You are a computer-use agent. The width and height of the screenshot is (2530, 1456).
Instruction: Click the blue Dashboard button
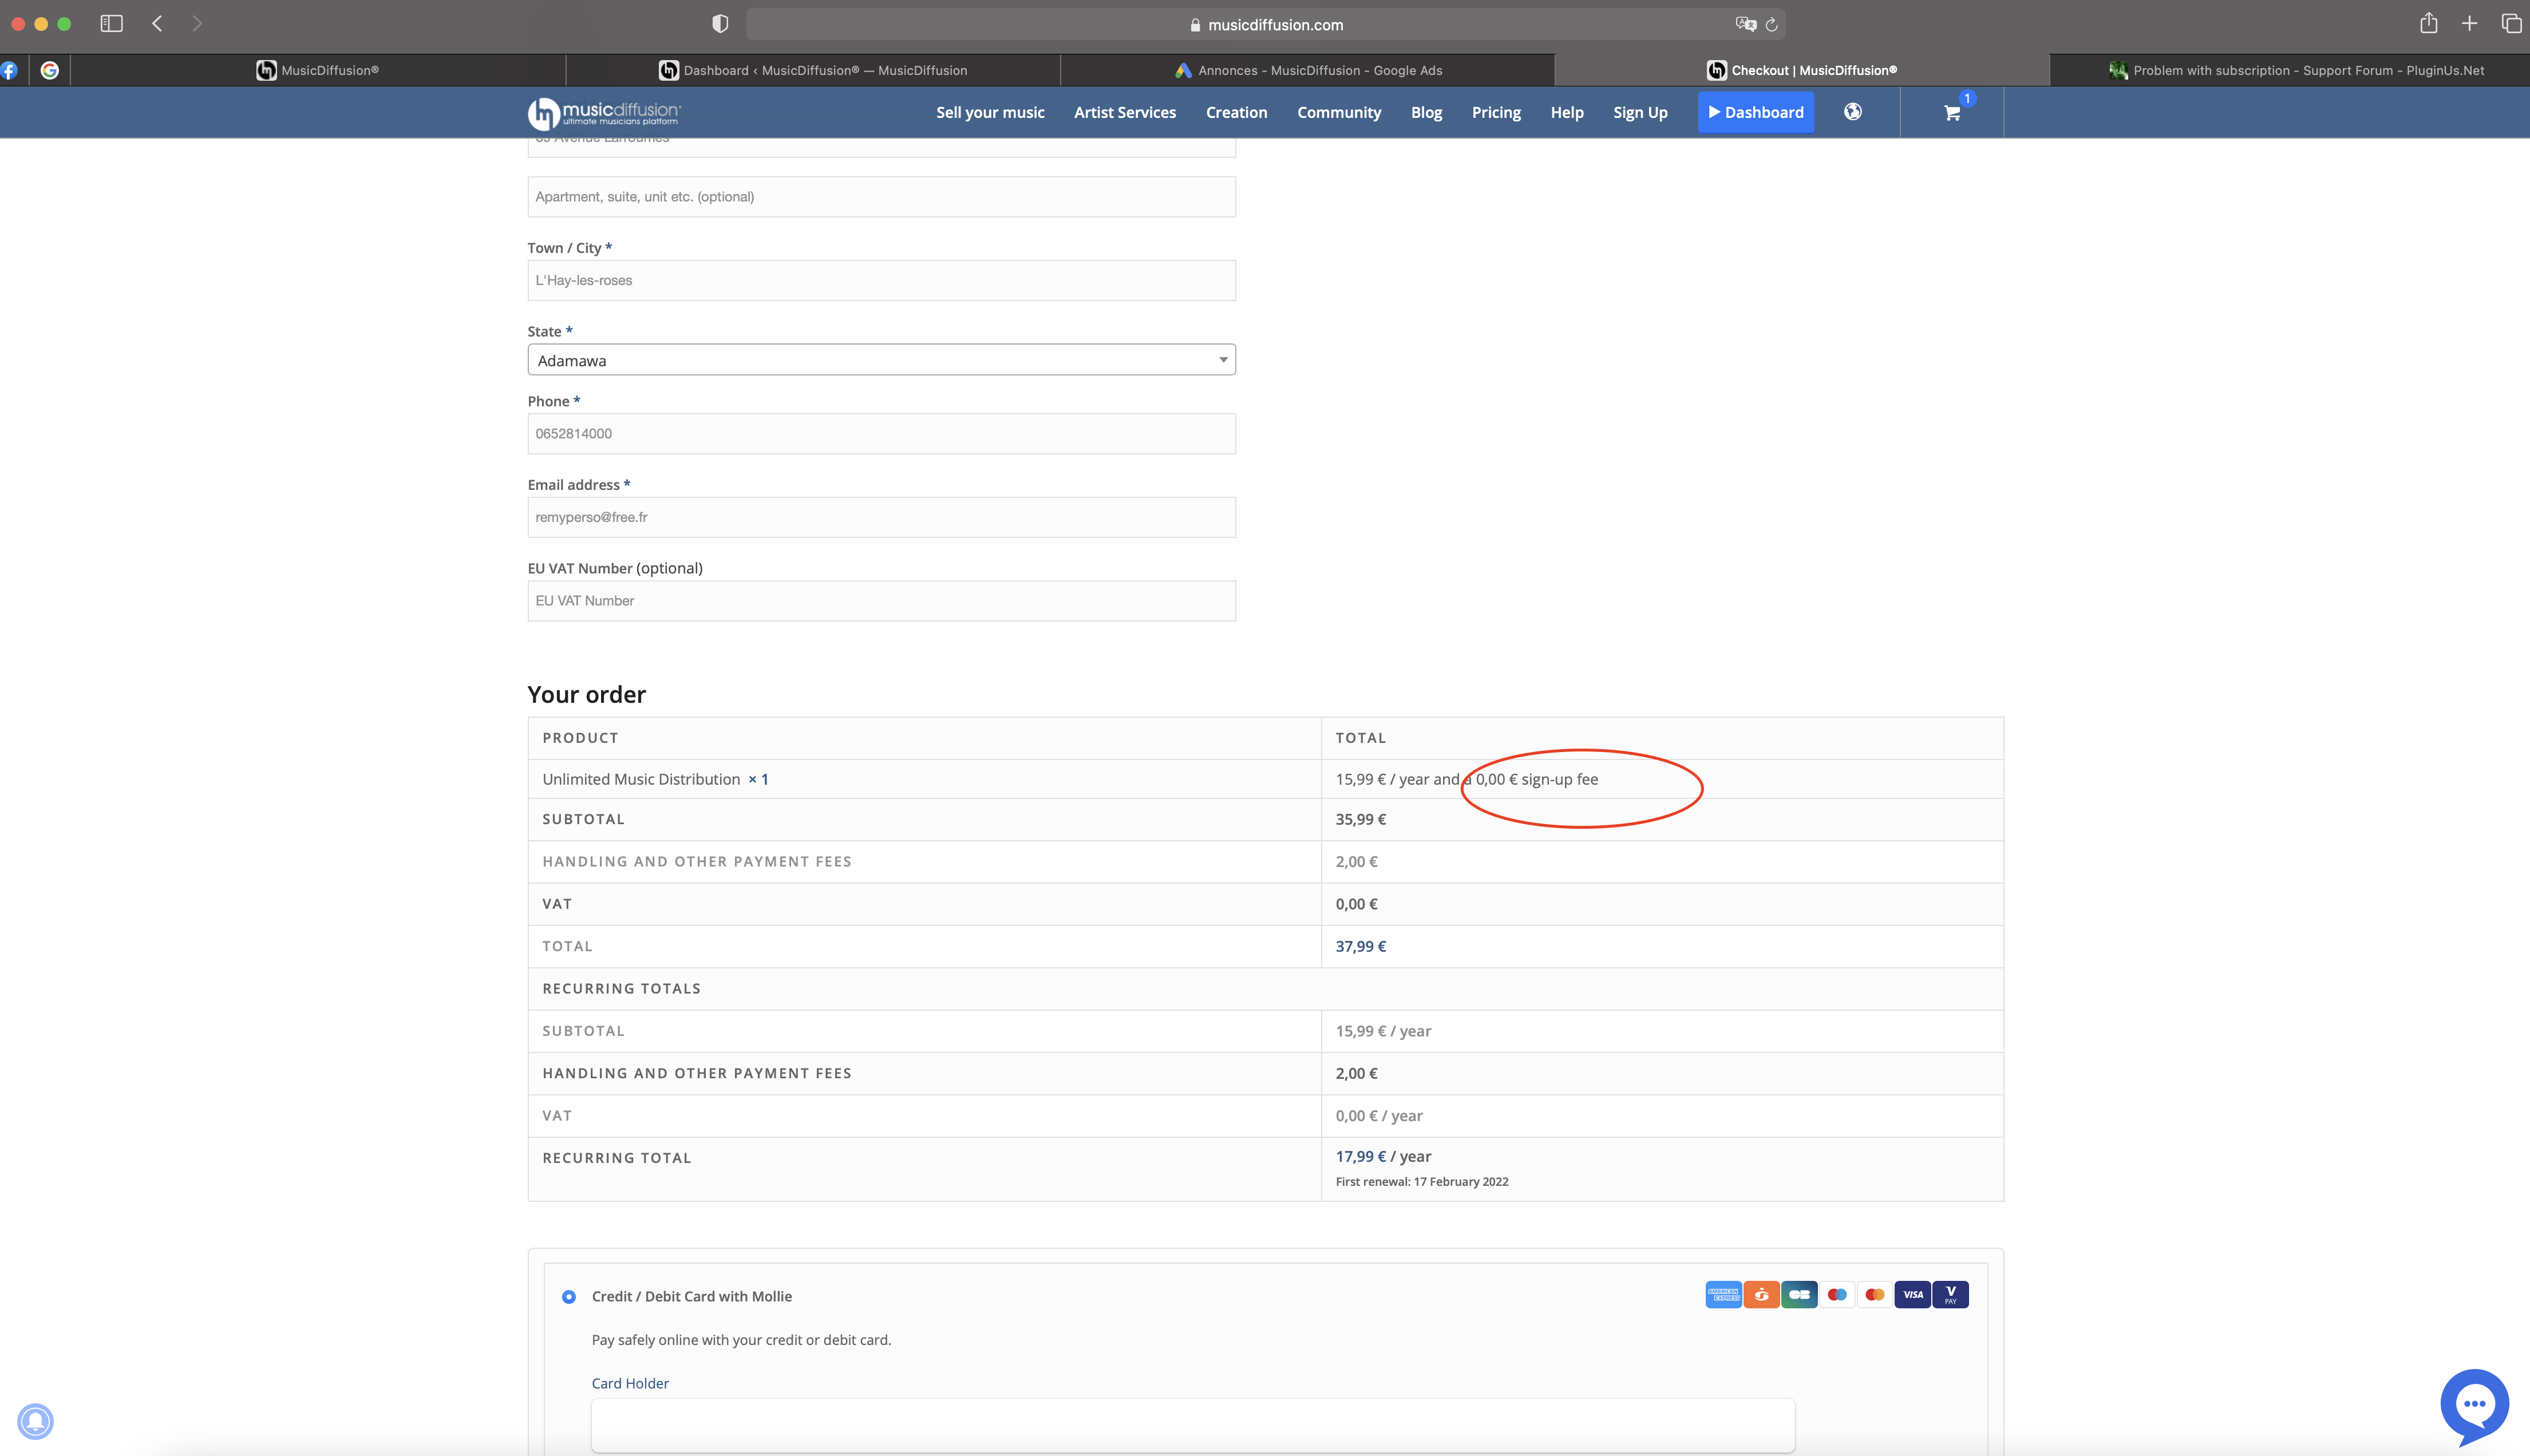click(1755, 113)
